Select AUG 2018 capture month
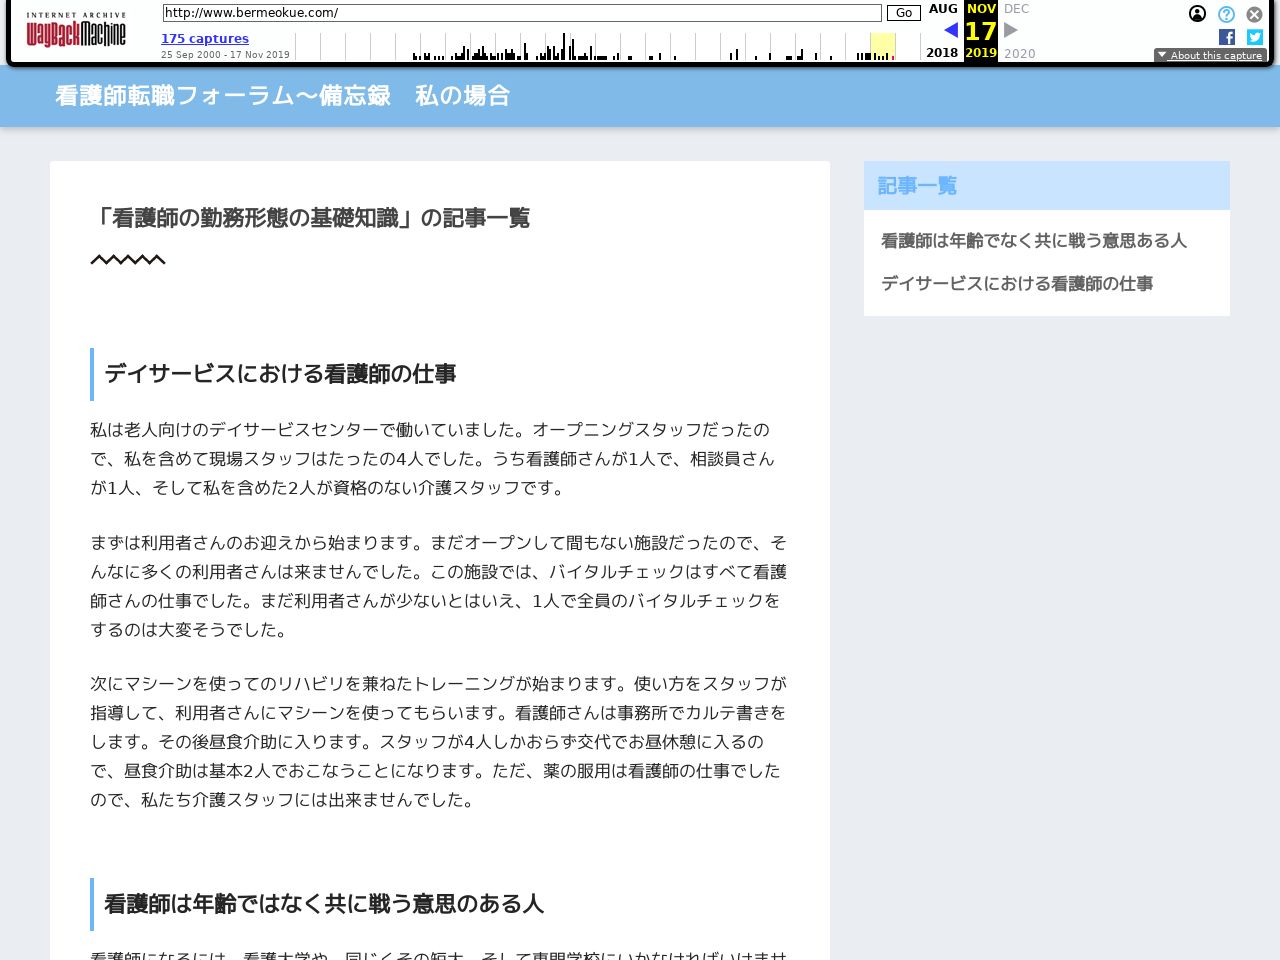This screenshot has height=960, width=1280. (x=942, y=9)
